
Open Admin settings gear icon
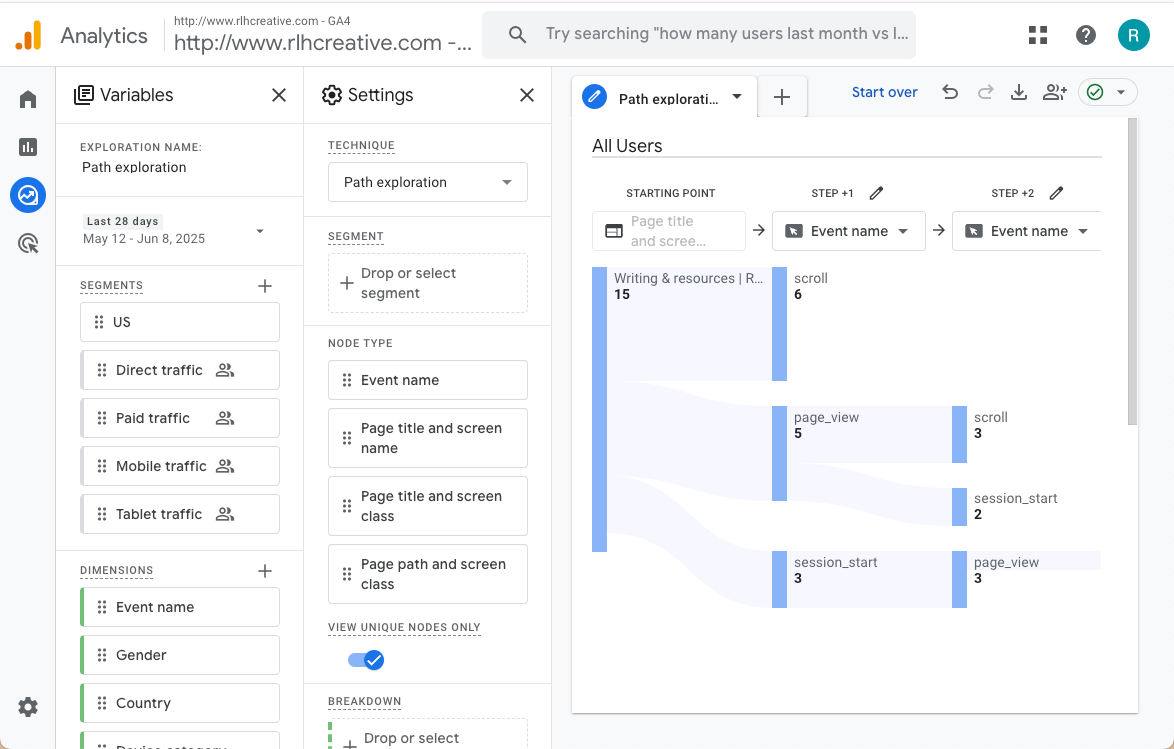point(28,707)
